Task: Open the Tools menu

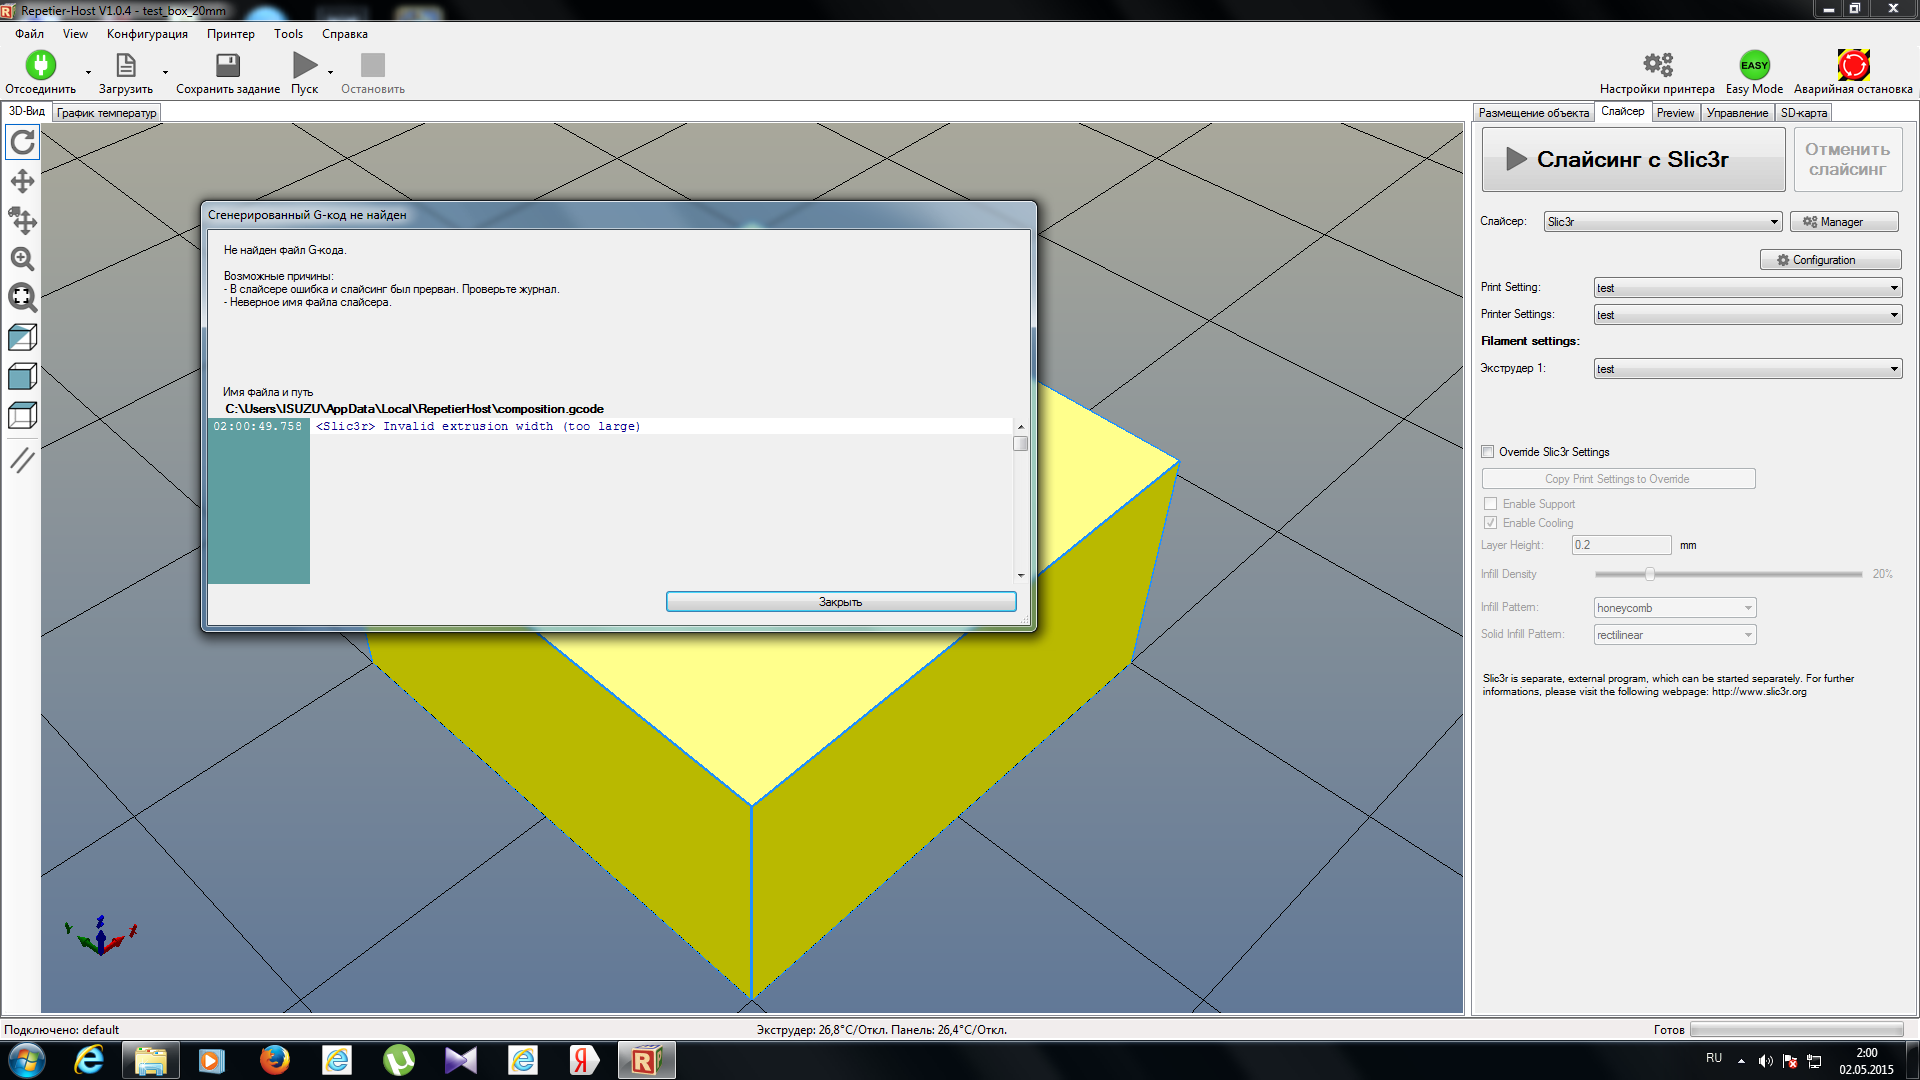Action: point(288,34)
